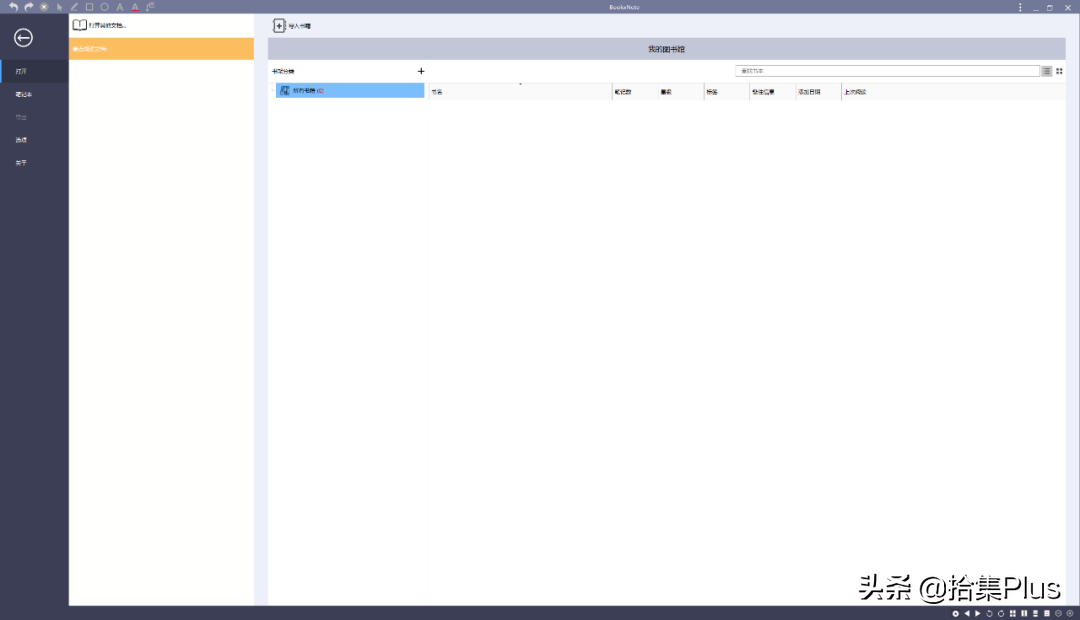
Task: Maximize the BookxNote window
Action: (1050, 8)
